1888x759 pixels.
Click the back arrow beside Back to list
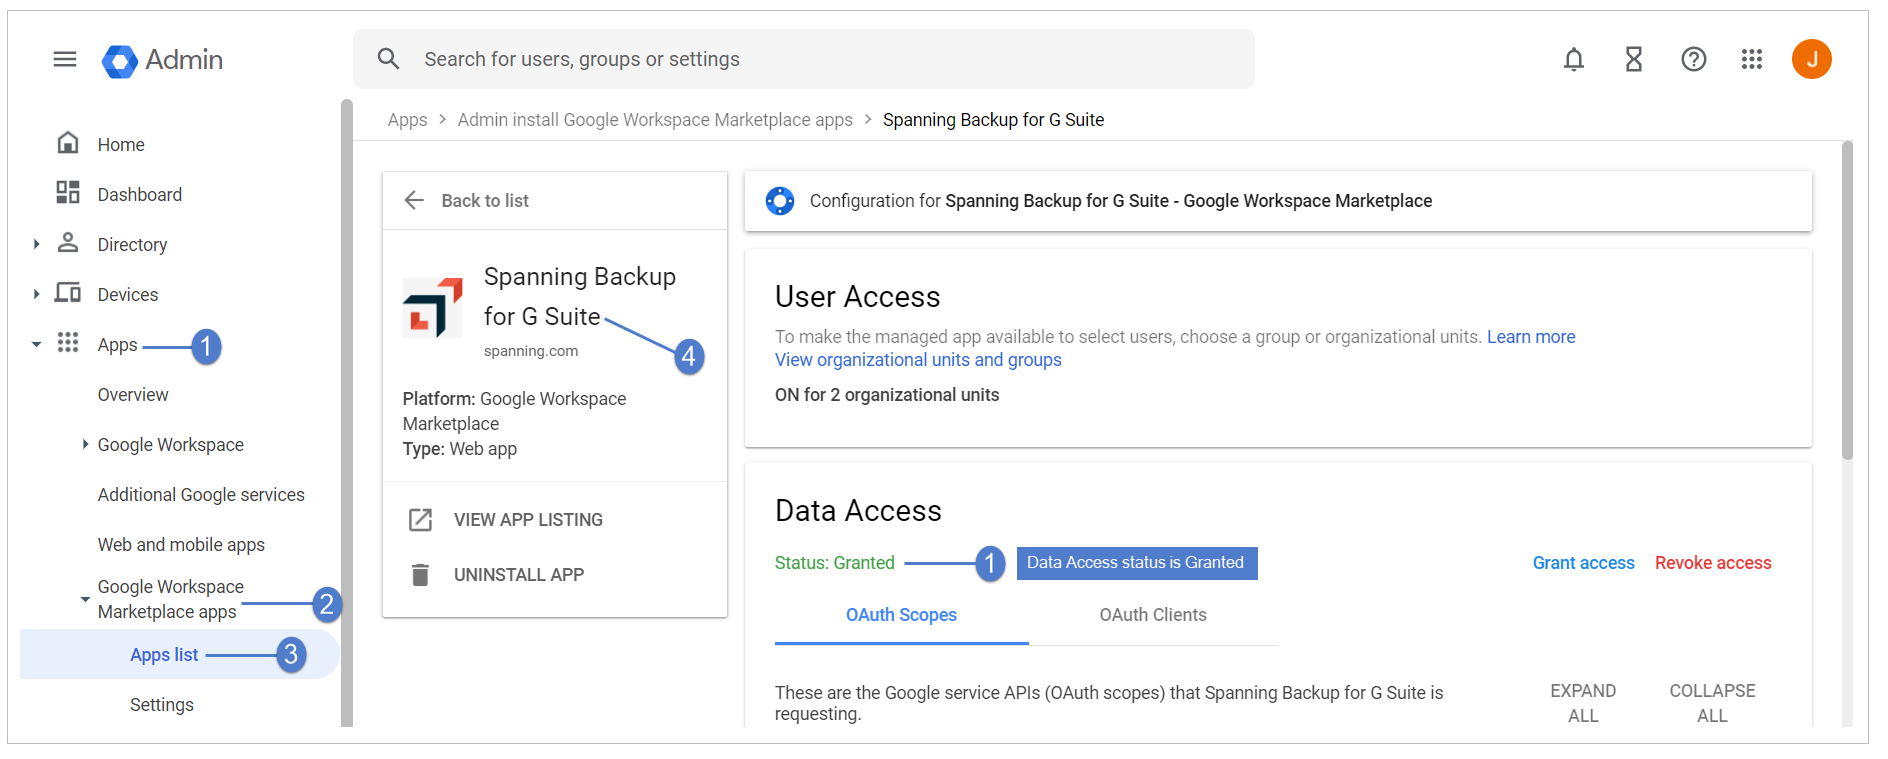414,200
